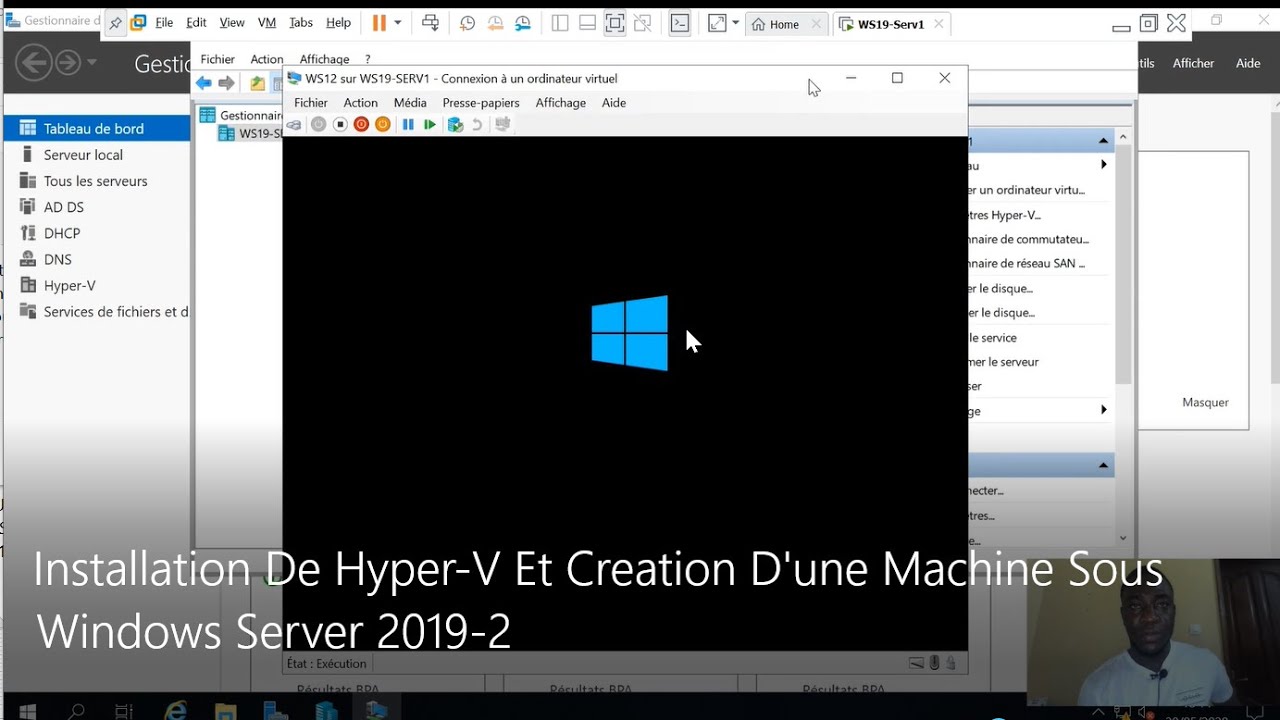Go back in Hyper-V Manager toolbar
1280x720 pixels.
click(x=204, y=83)
